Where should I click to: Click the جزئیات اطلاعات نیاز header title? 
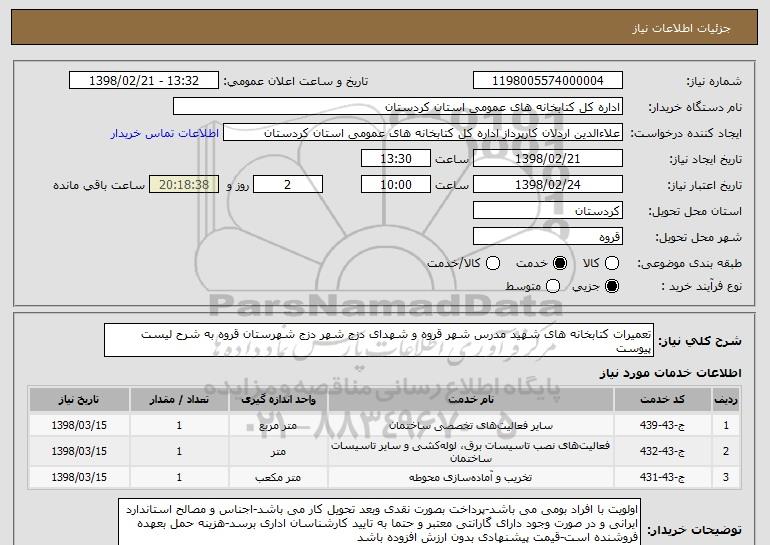coord(681,28)
